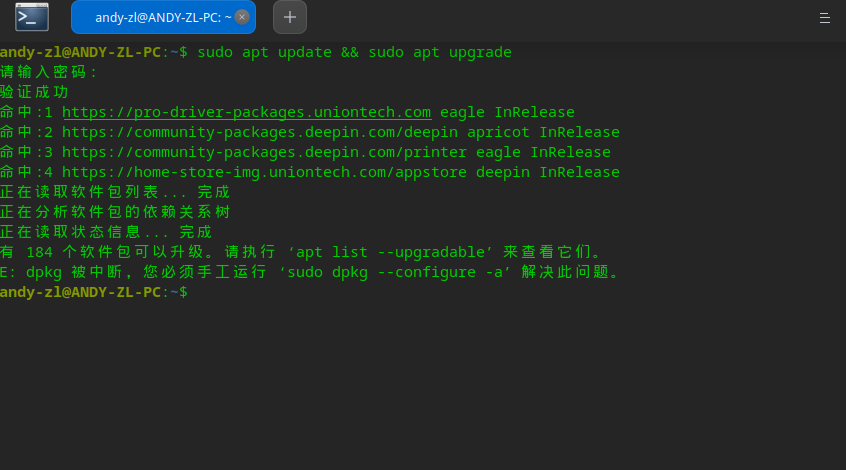This screenshot has width=846, height=470.
Task: Close the andy-zl@ANDY-ZL-PC terminal tab
Action: (241, 17)
